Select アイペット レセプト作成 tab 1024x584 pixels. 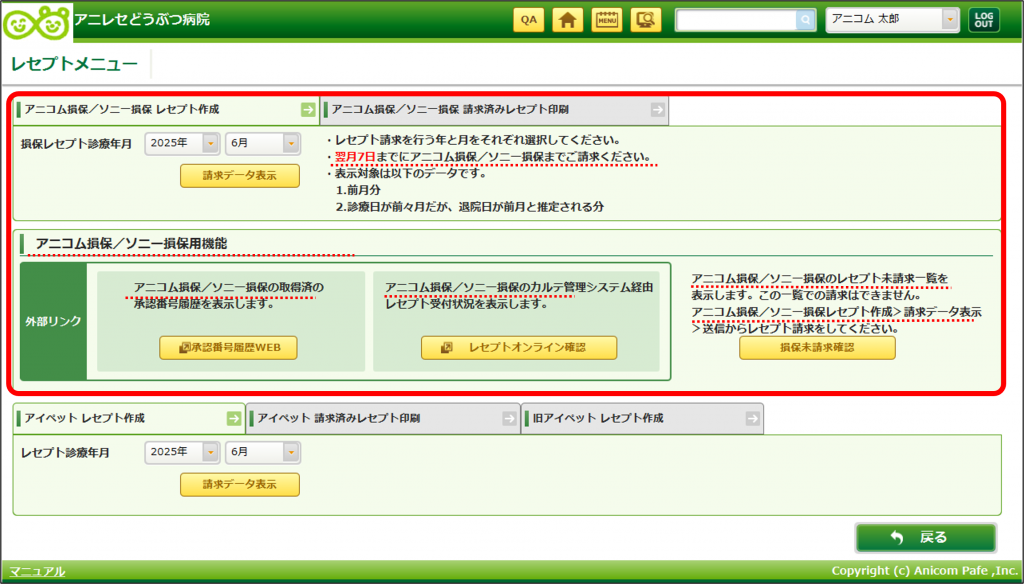click(129, 419)
